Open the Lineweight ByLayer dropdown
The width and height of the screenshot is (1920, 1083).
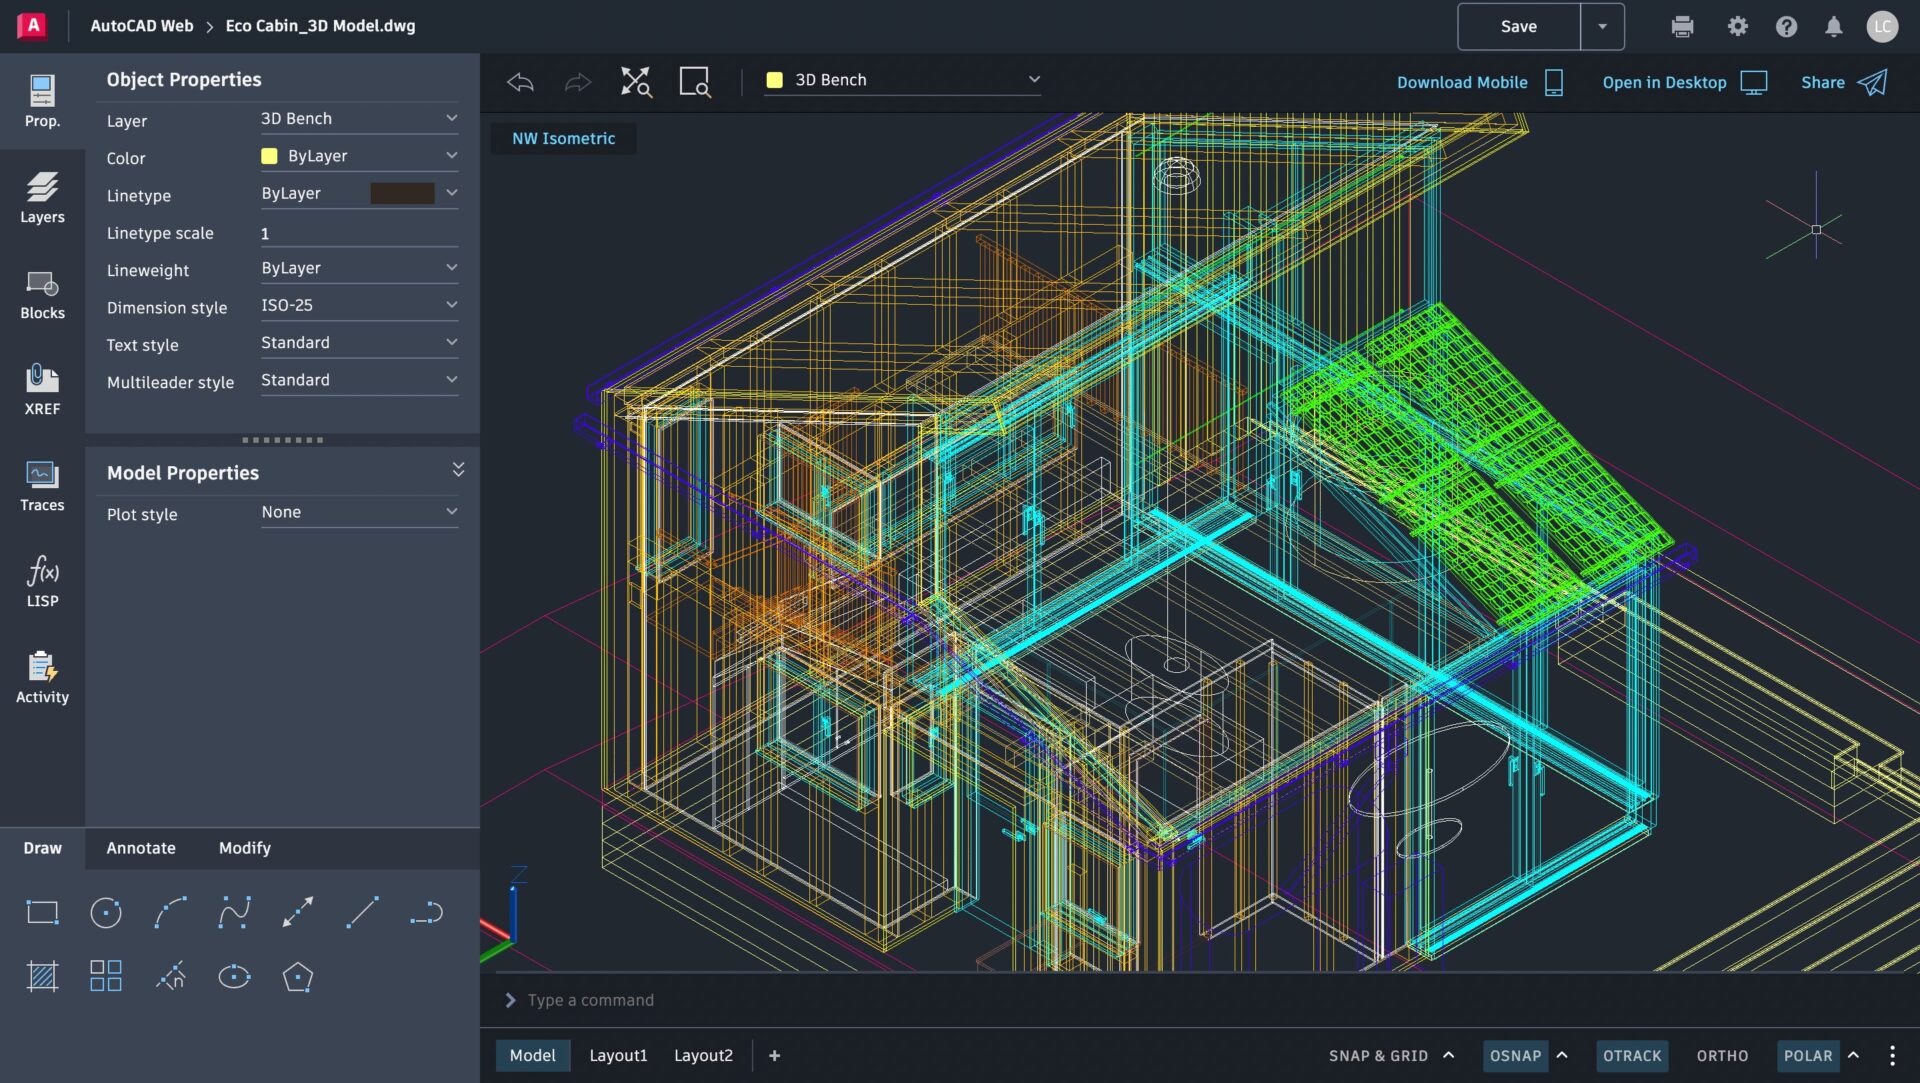point(358,268)
